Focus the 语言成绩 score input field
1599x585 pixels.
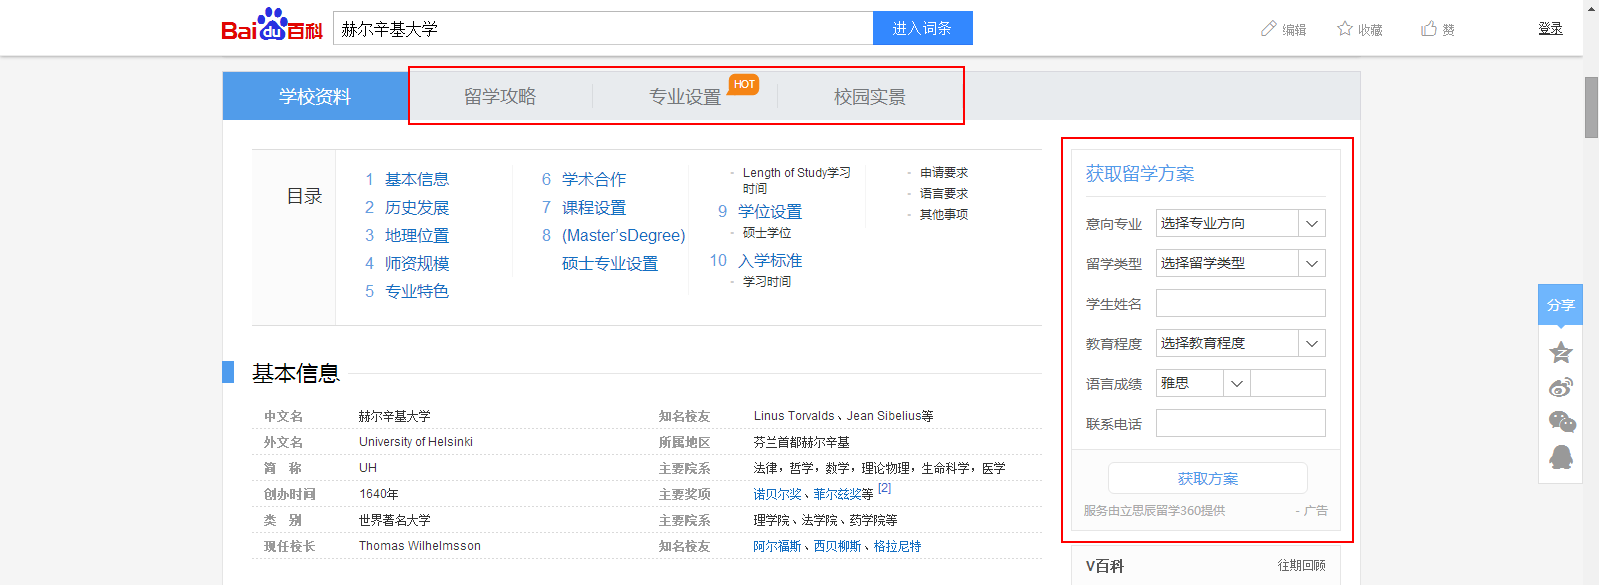pyautogui.click(x=1288, y=383)
